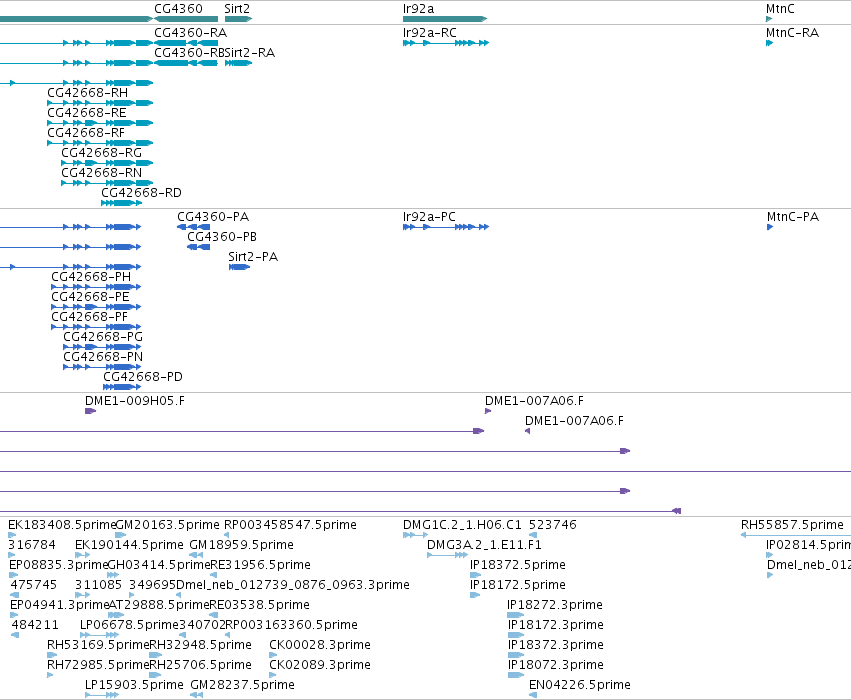The height and width of the screenshot is (700, 851).
Task: Click EST RE31956.5prime
Action: (261, 565)
